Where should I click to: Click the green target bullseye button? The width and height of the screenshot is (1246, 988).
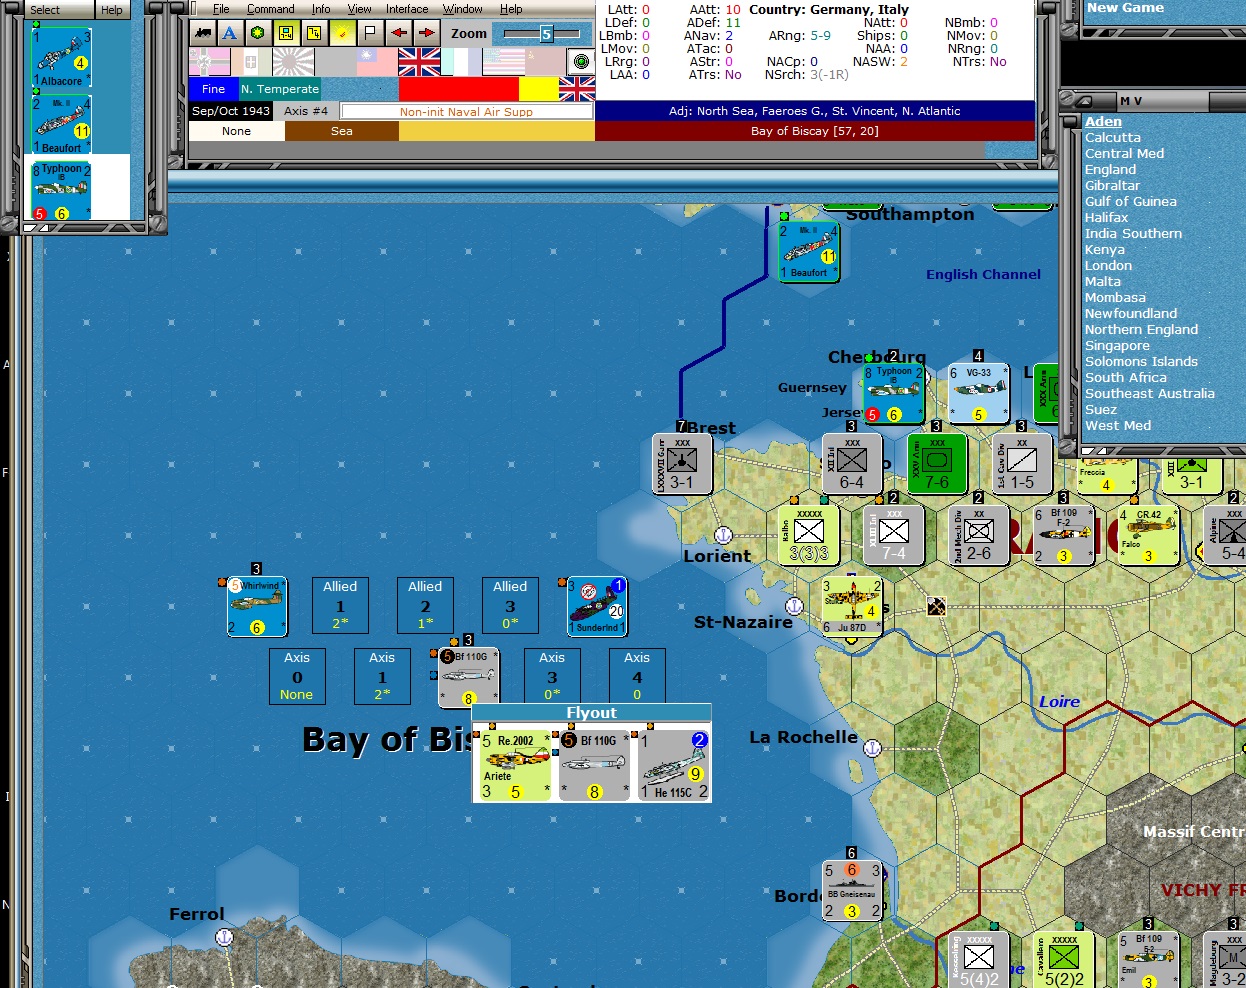point(580,61)
